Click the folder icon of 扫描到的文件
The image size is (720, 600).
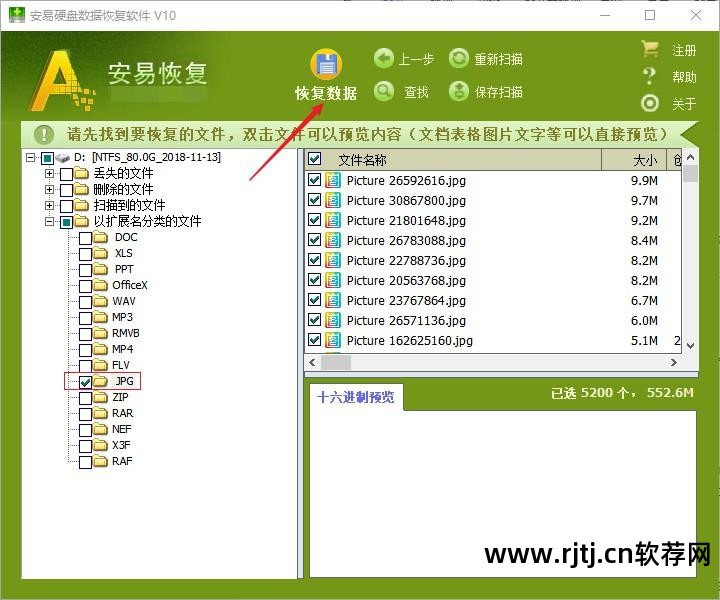[81, 205]
